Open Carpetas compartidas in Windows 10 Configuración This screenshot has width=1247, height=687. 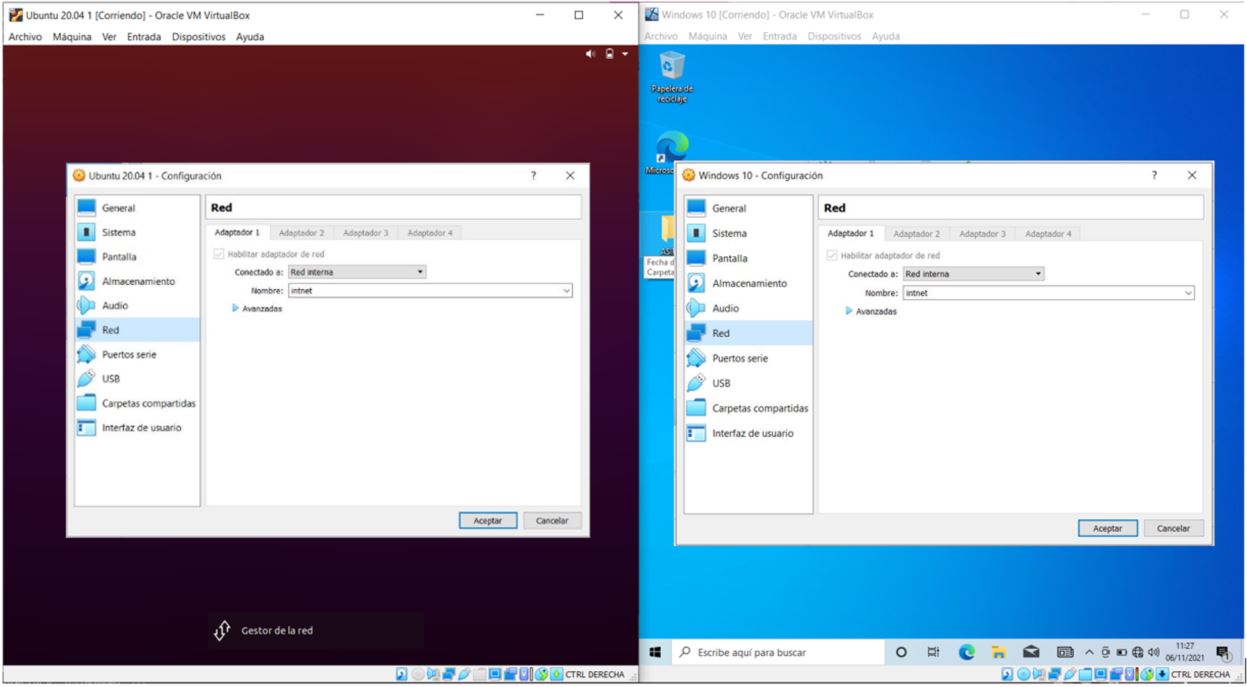tap(748, 408)
